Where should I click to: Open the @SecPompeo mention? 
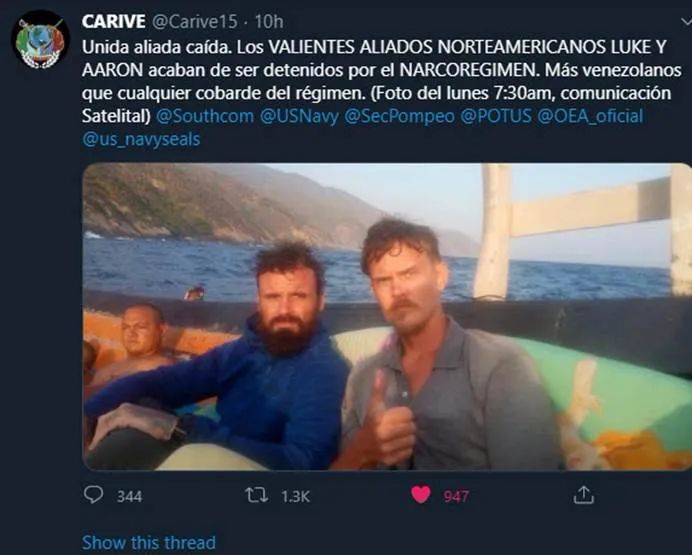click(399, 116)
